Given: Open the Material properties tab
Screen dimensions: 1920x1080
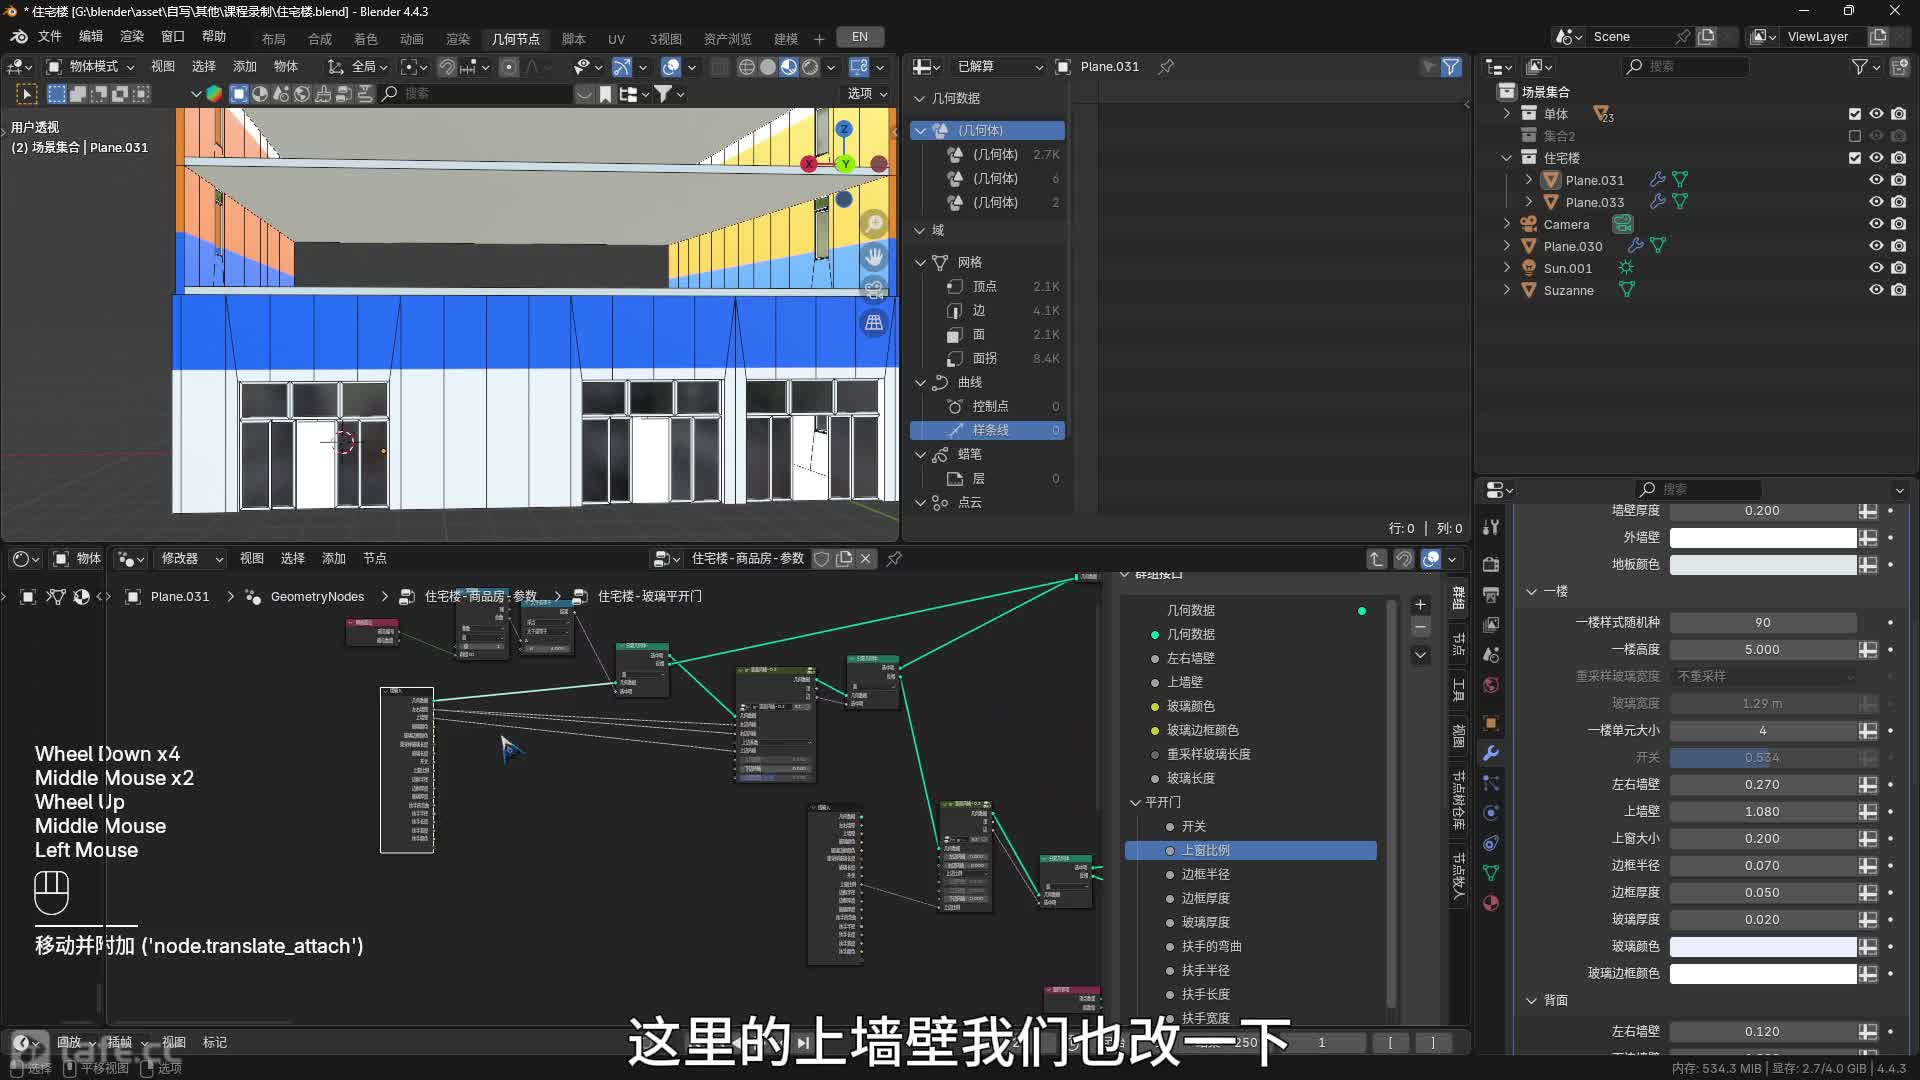Looking at the screenshot, I should pyautogui.click(x=1491, y=903).
